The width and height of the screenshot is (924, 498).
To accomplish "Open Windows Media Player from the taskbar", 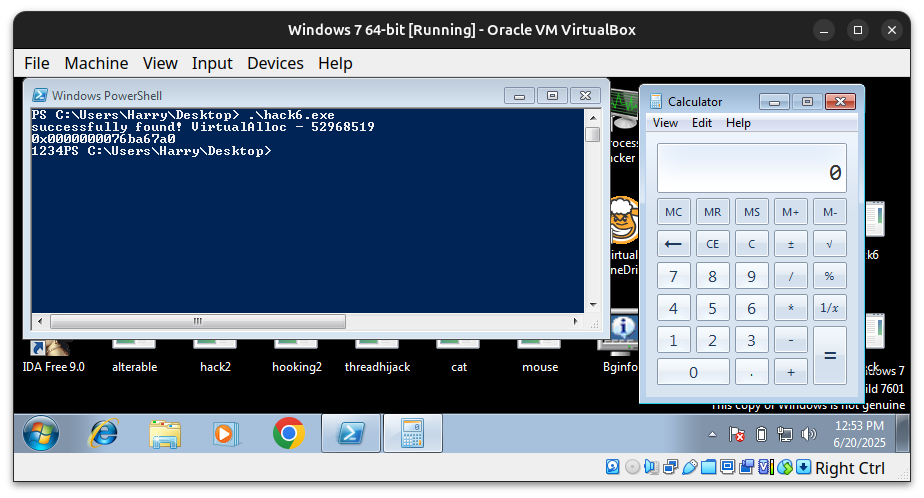I will click(x=226, y=434).
